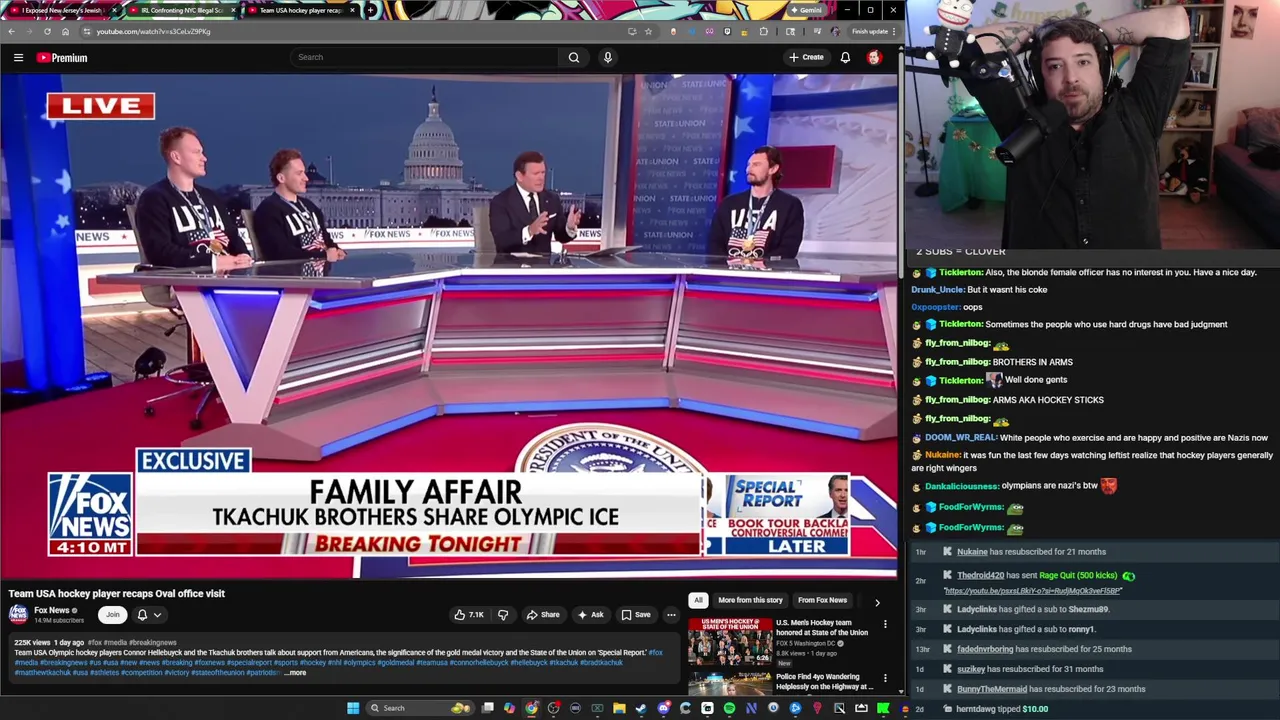1280x720 pixels.
Task: Open U.S. Men's Hockey video thumbnail
Action: pyautogui.click(x=730, y=641)
